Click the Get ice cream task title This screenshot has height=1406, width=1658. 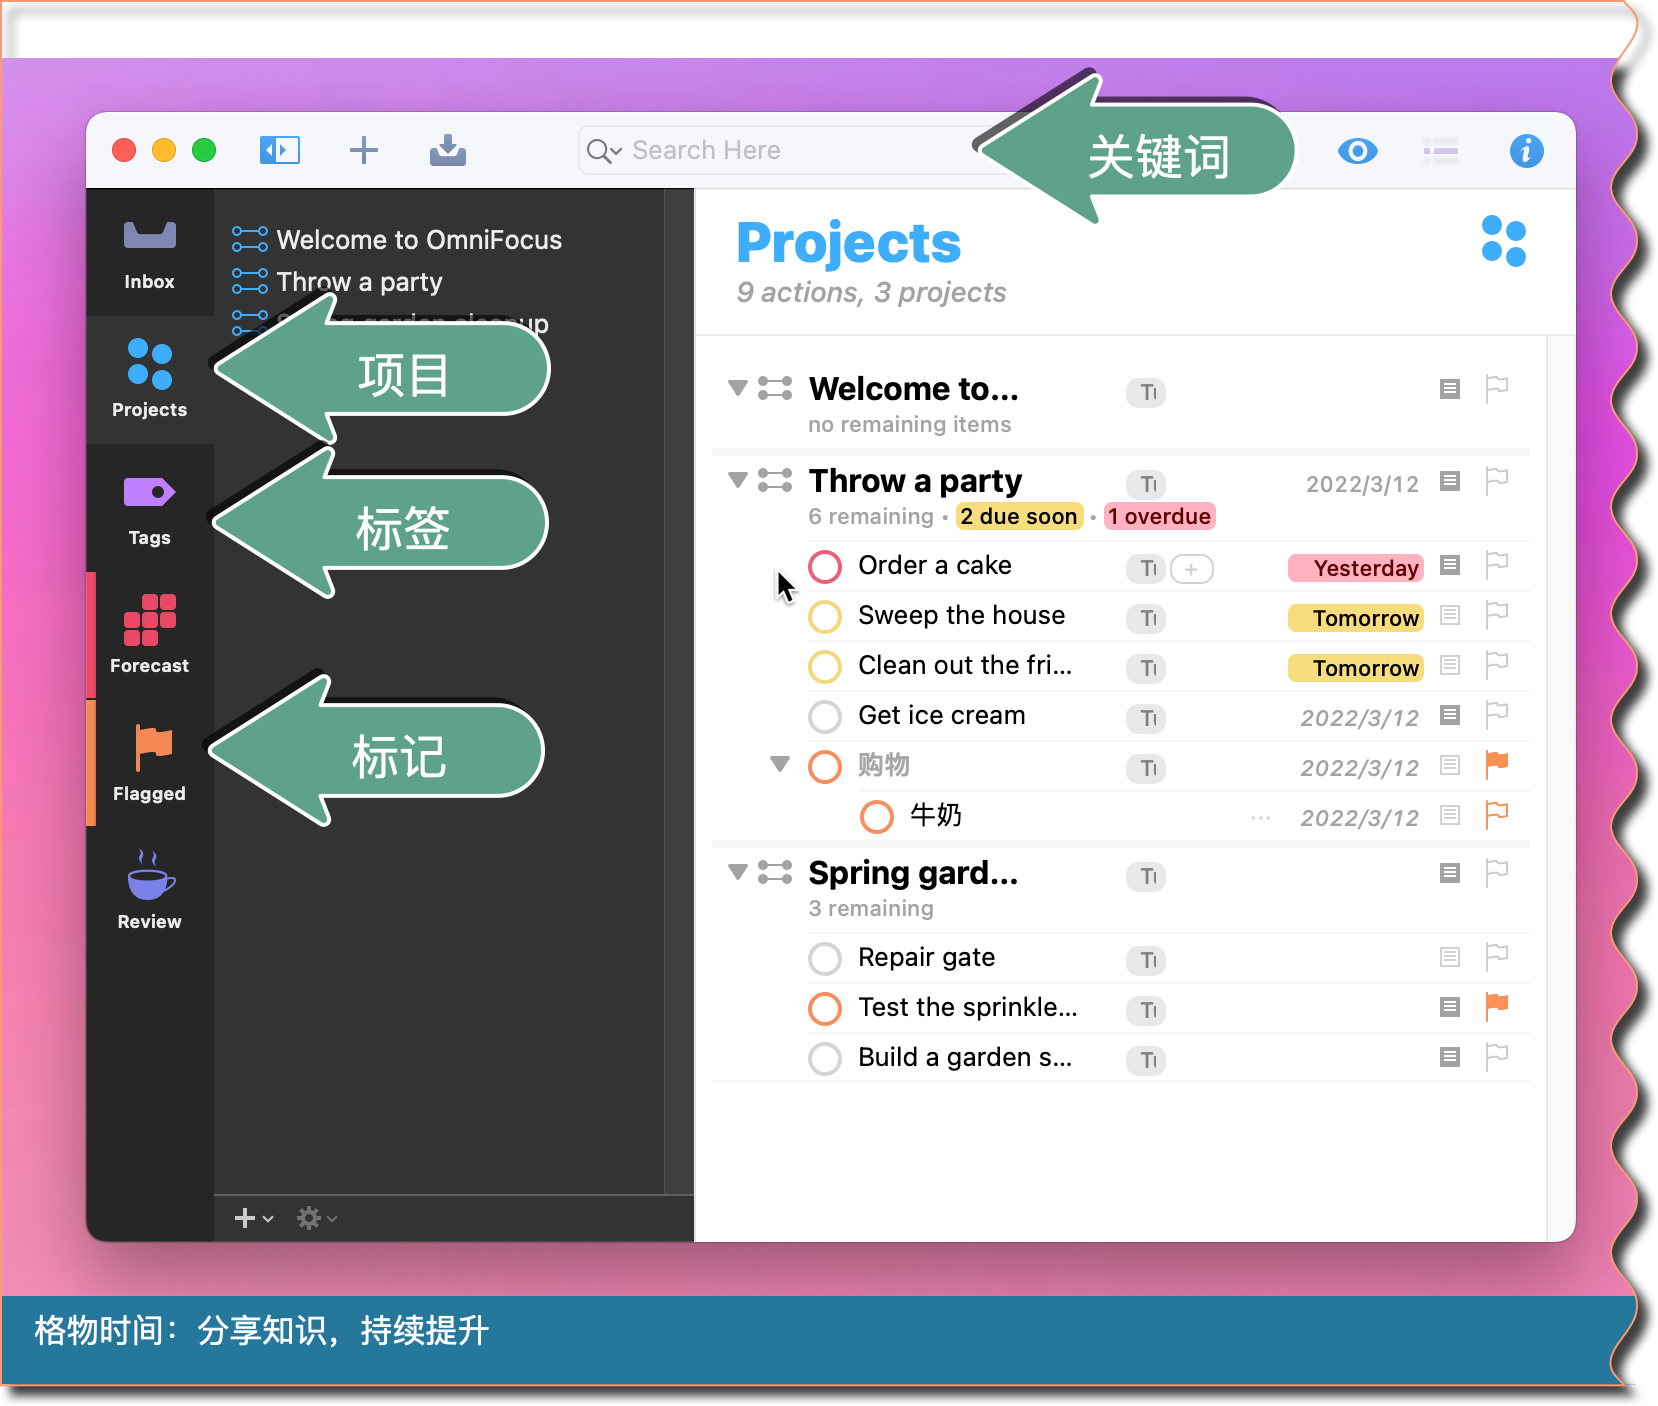942,715
